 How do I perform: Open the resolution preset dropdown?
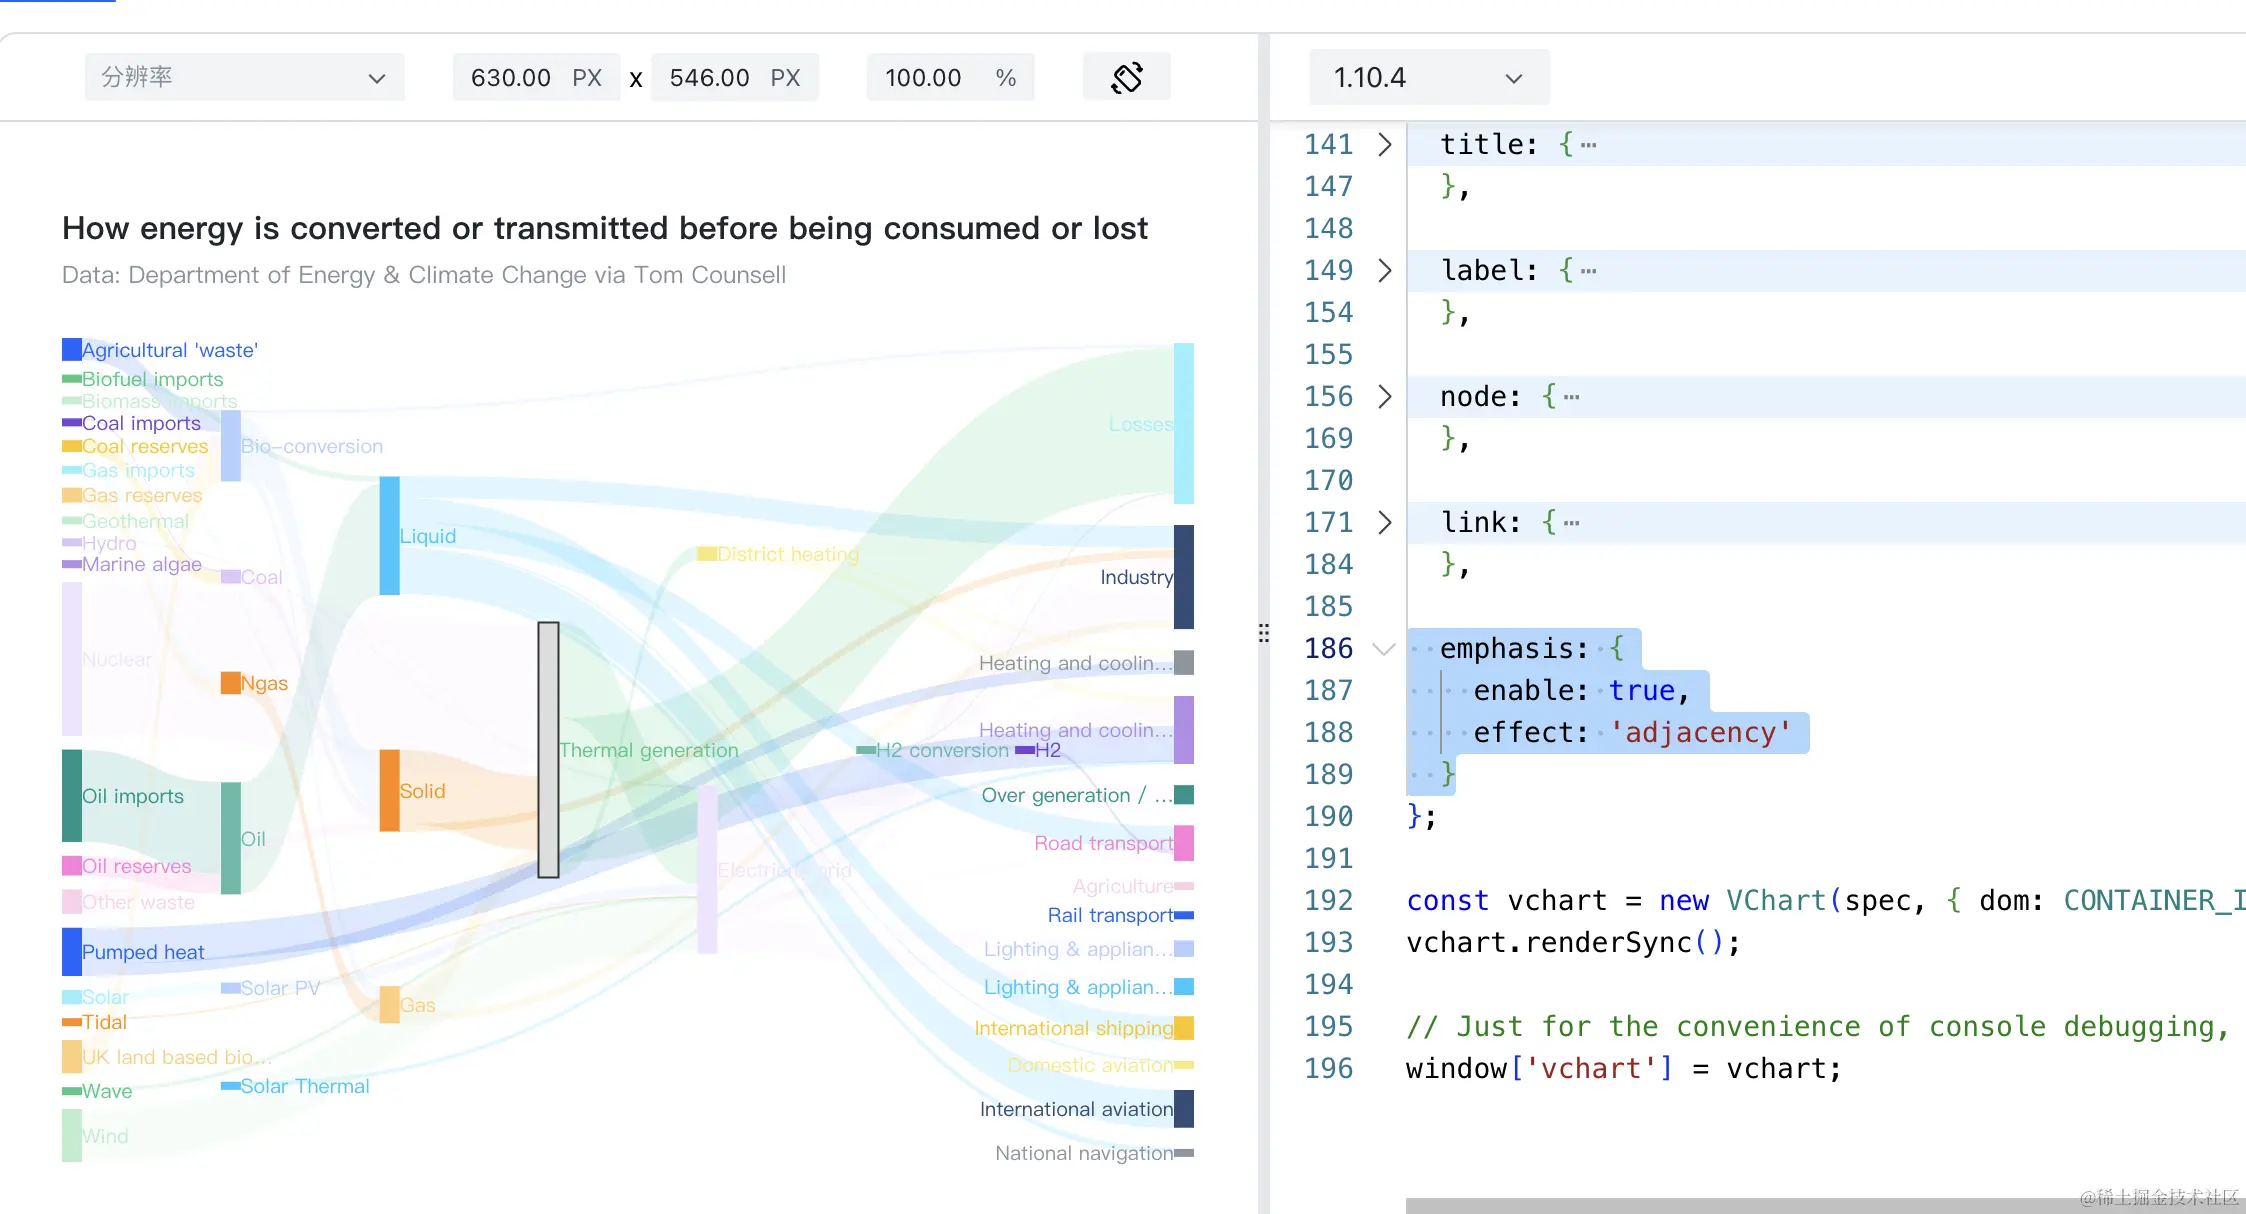(x=244, y=77)
